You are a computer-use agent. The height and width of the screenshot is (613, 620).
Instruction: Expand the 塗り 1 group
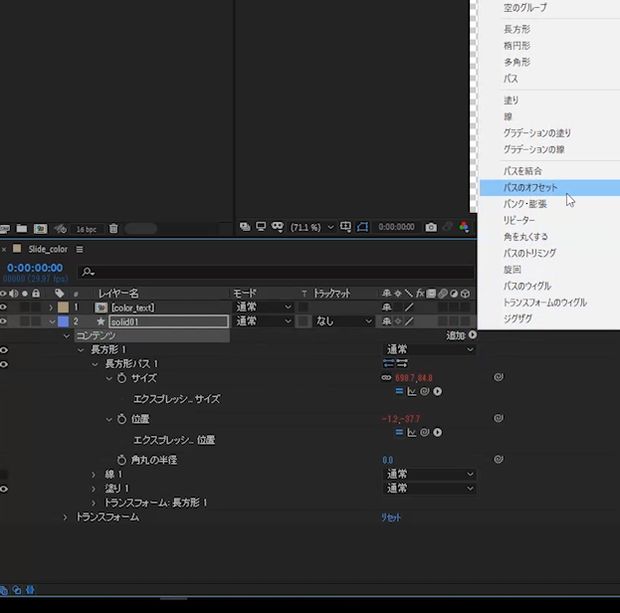click(x=93, y=489)
